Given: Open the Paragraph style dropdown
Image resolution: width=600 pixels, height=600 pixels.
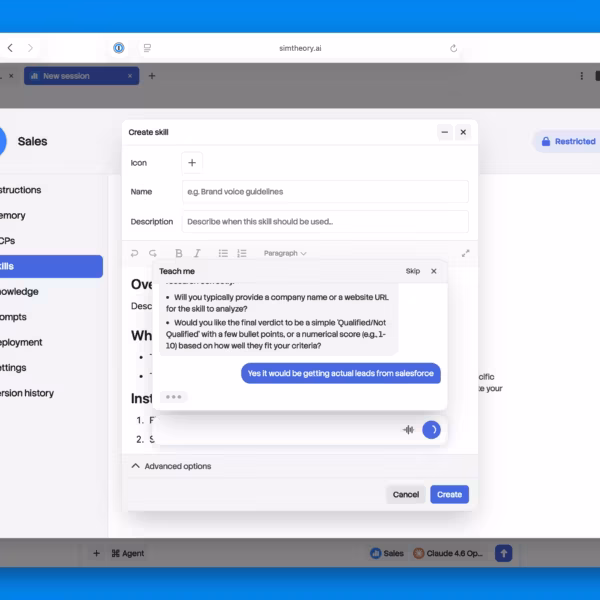Looking at the screenshot, I should pyautogui.click(x=285, y=254).
